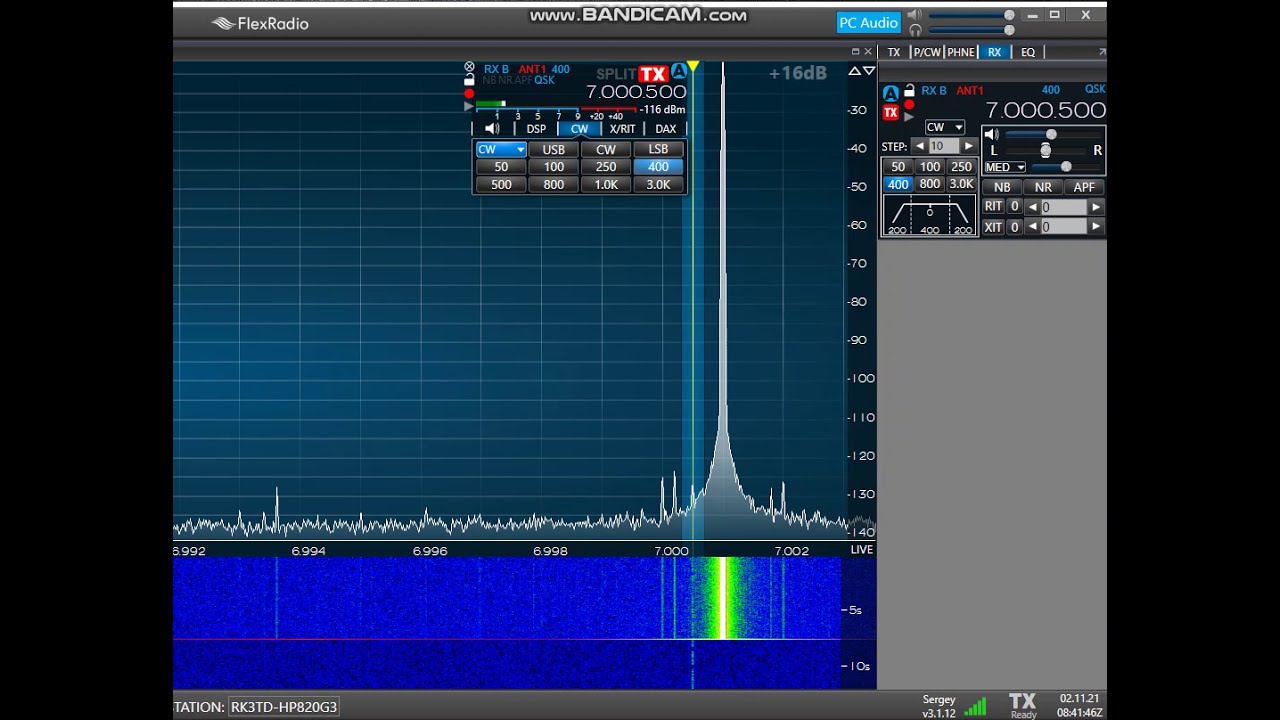Close slice A using the flag's X icon
This screenshot has width=1280, height=720.
469,67
